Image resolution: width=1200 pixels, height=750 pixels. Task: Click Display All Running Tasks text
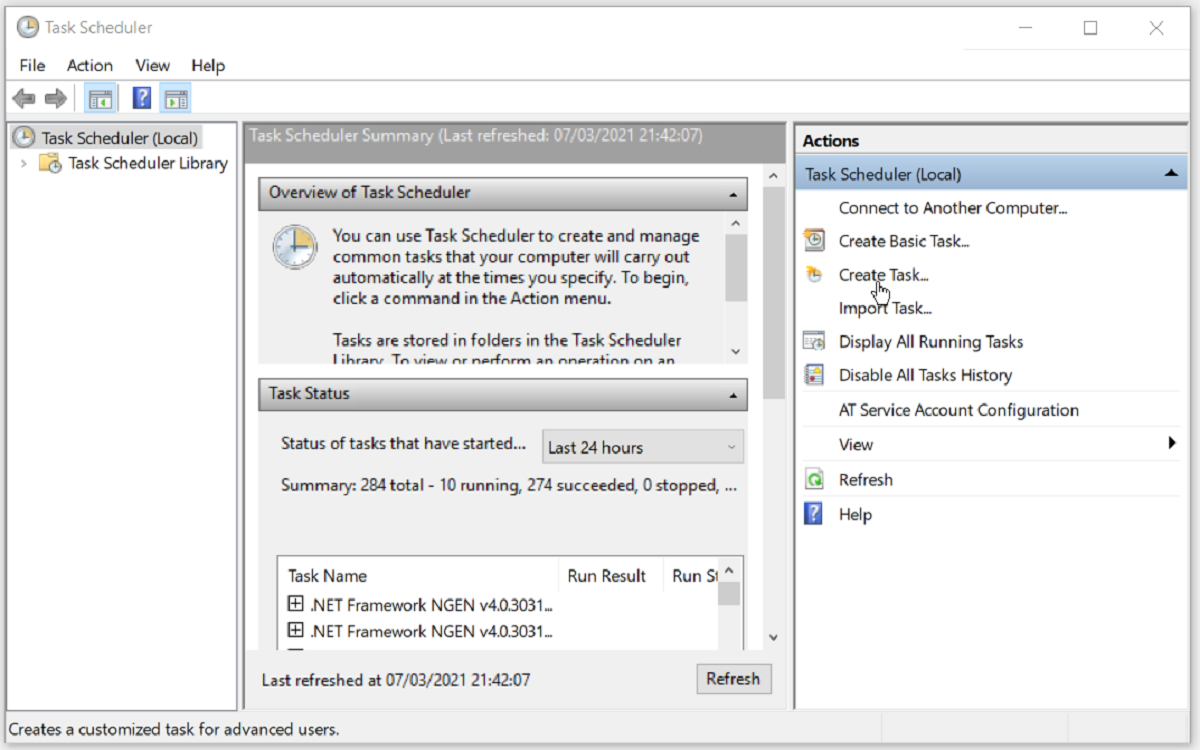coord(931,342)
